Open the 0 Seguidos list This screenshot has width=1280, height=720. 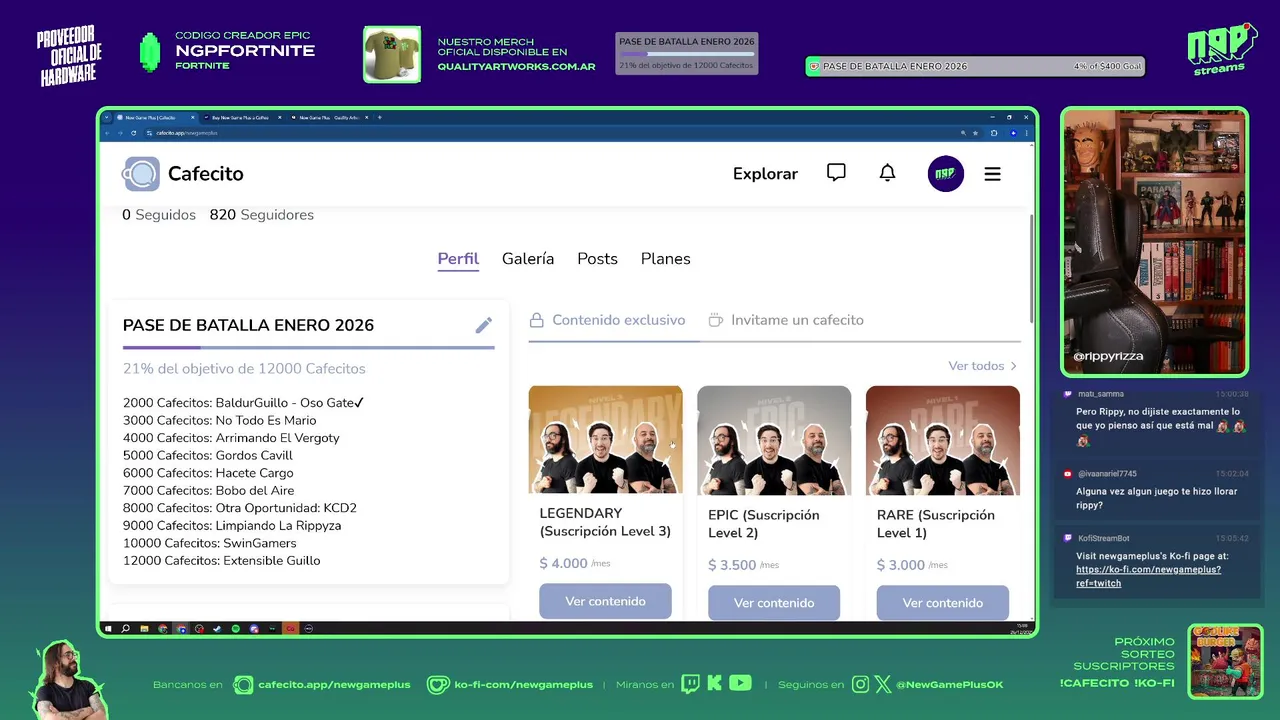[x=159, y=215]
